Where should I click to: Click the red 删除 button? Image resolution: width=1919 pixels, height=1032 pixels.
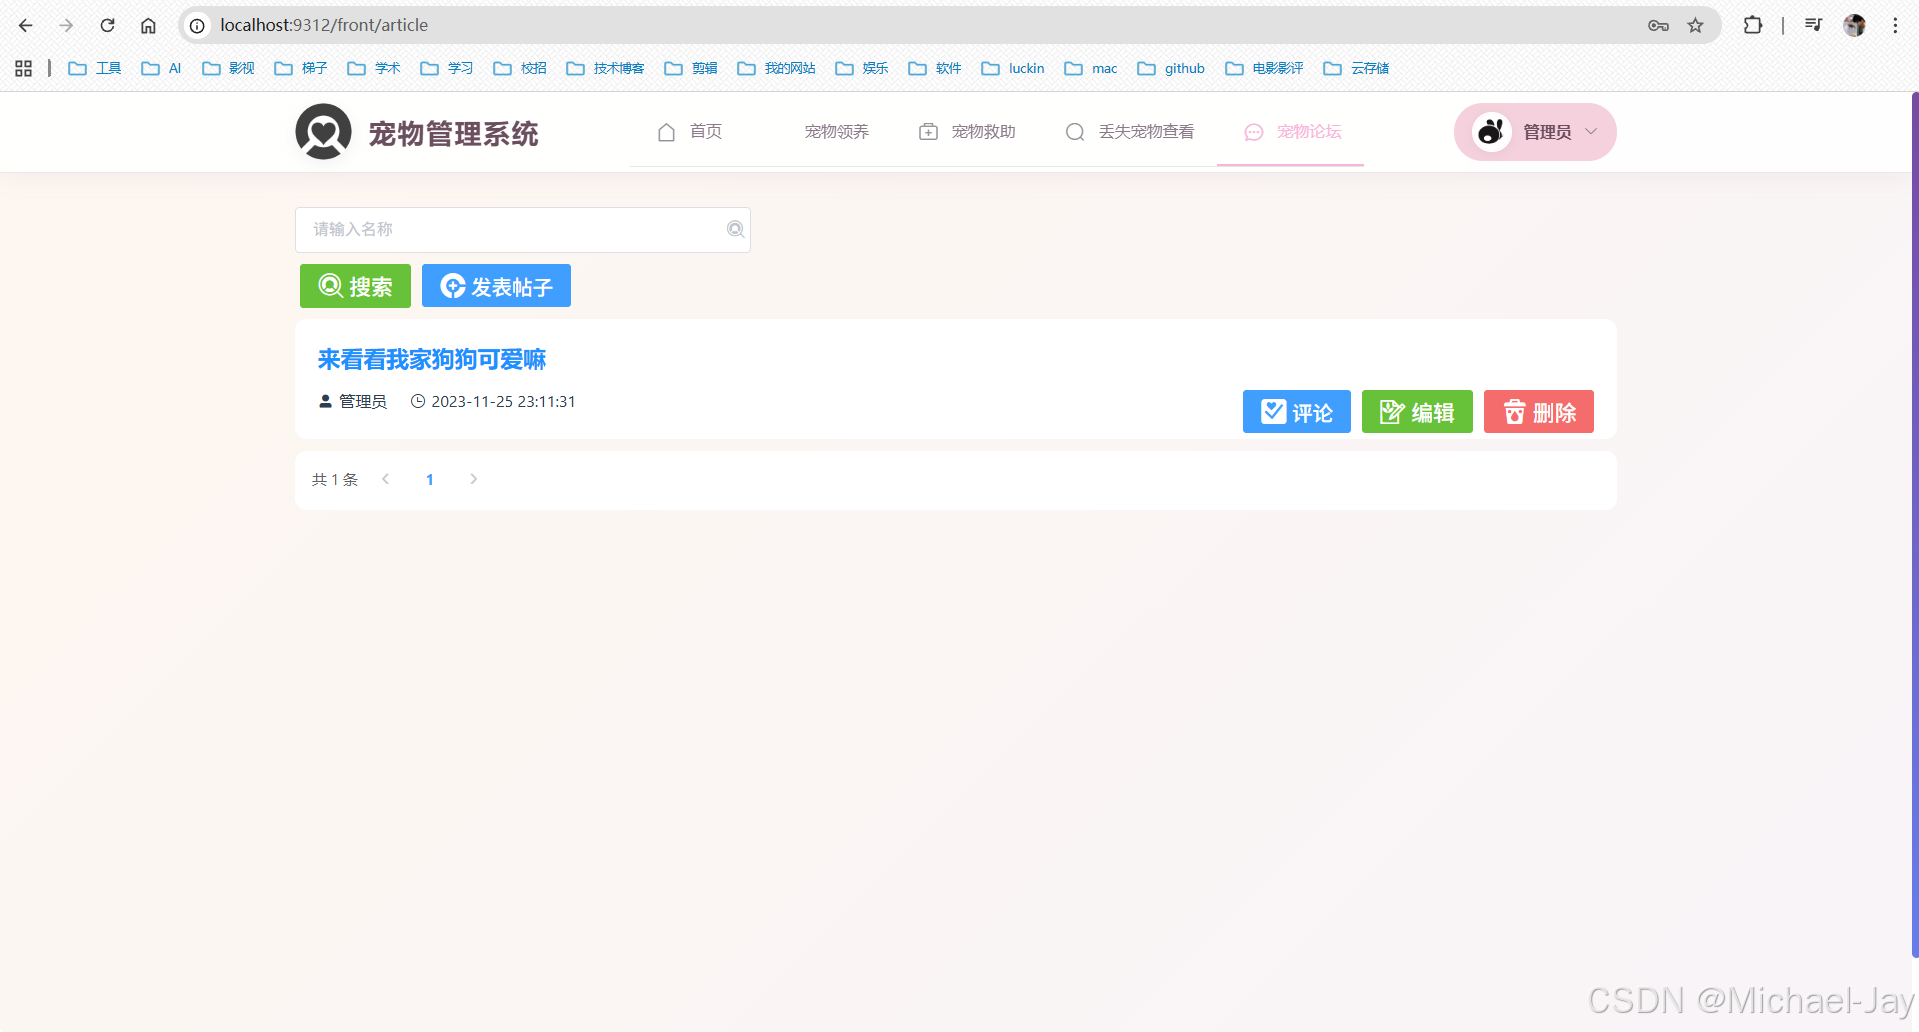click(1539, 412)
